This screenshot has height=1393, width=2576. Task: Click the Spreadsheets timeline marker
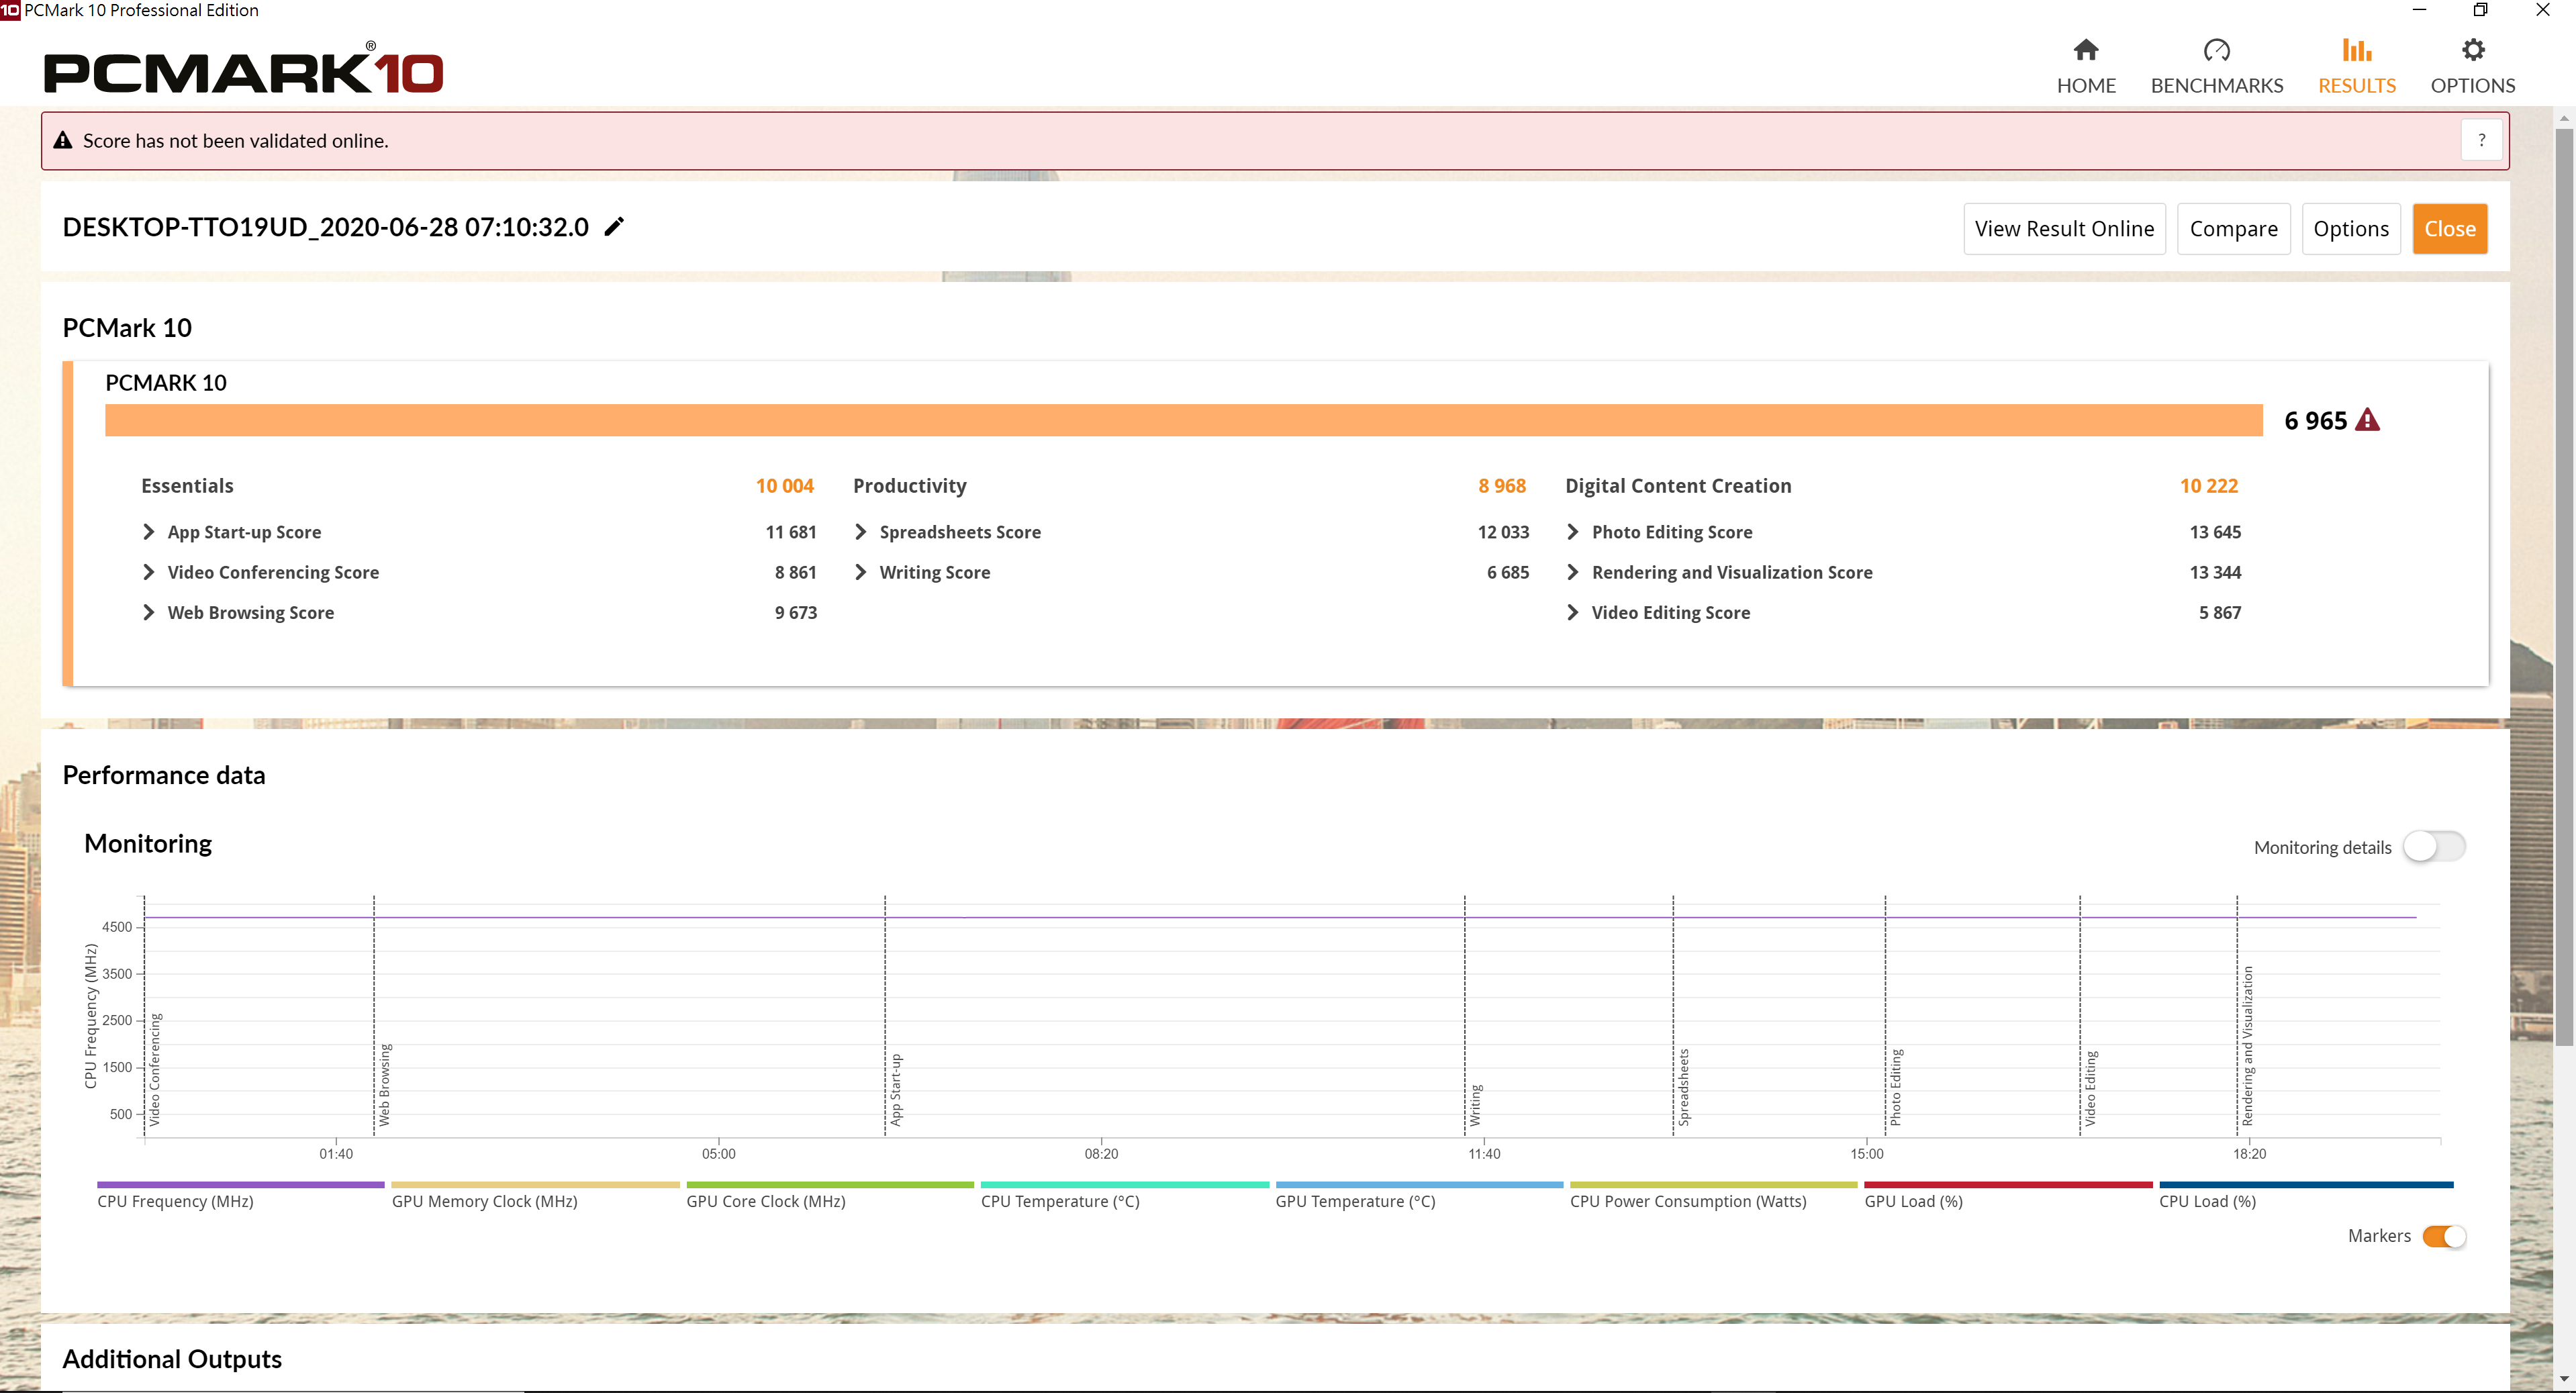pyautogui.click(x=1684, y=1087)
